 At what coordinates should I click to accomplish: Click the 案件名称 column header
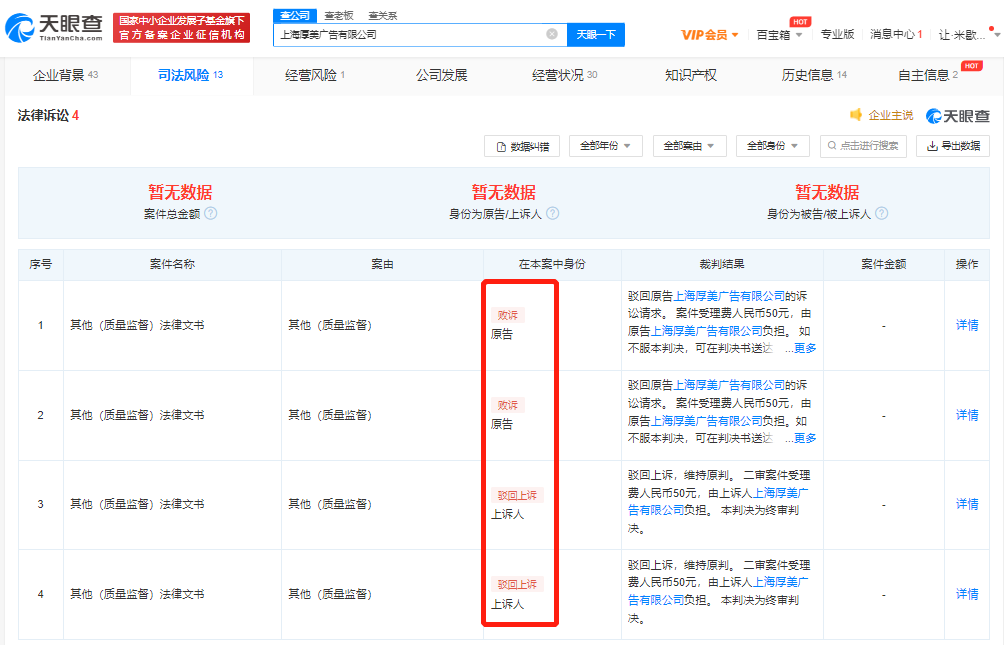(172, 264)
